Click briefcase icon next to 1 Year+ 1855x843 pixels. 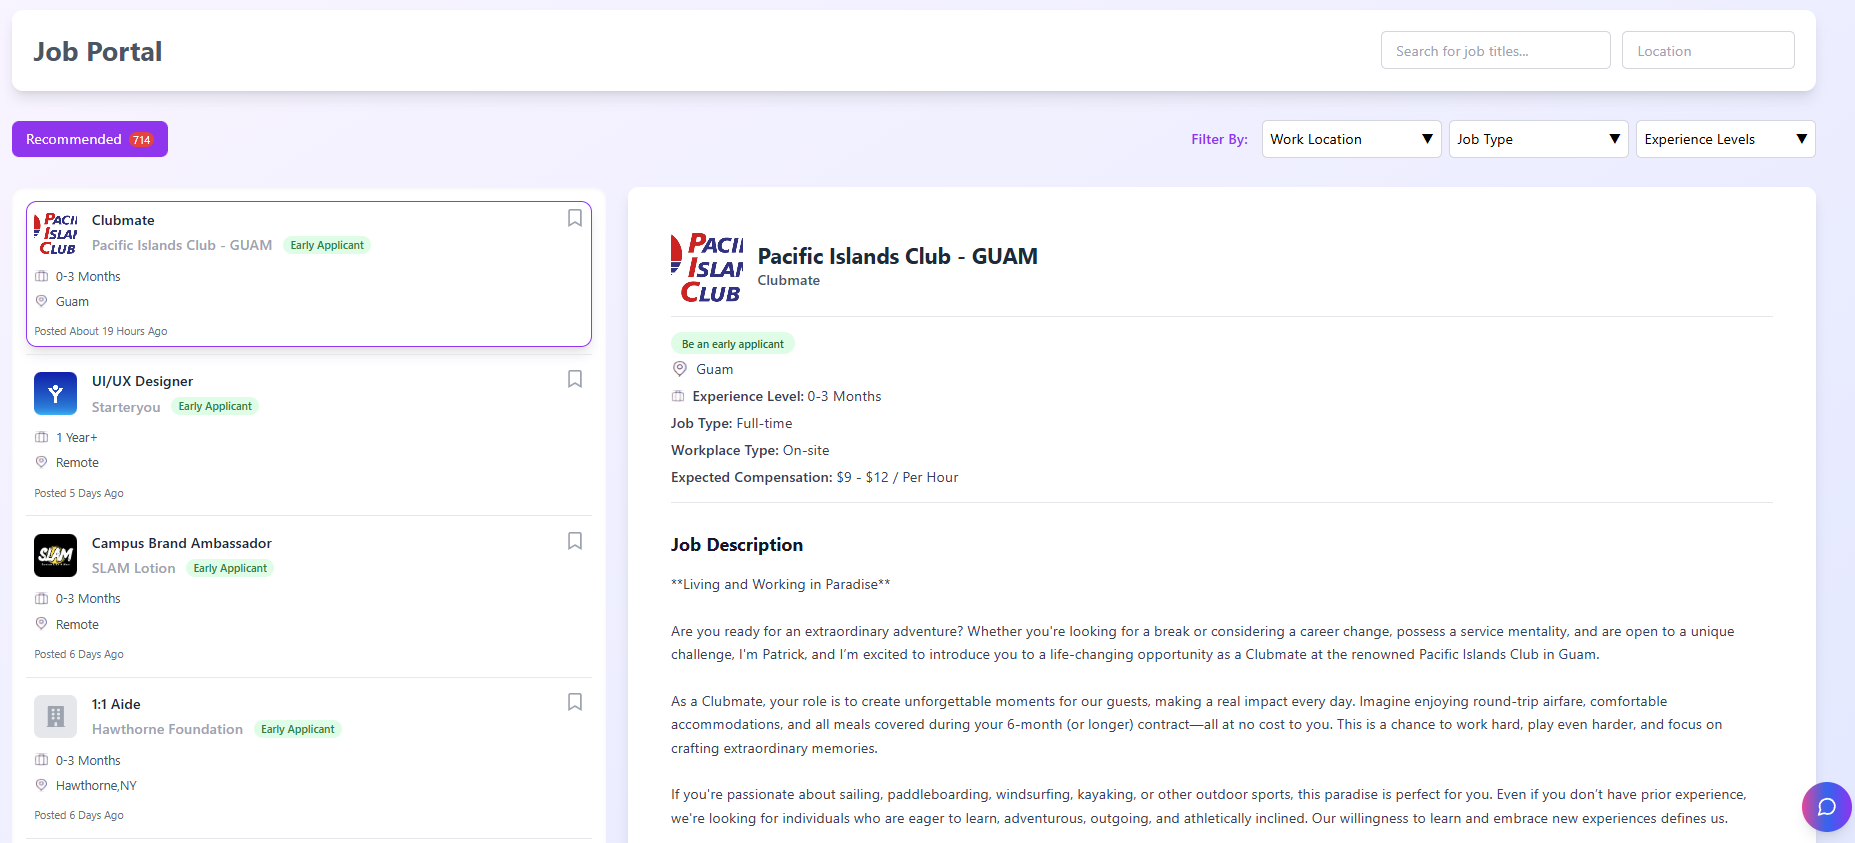(41, 437)
